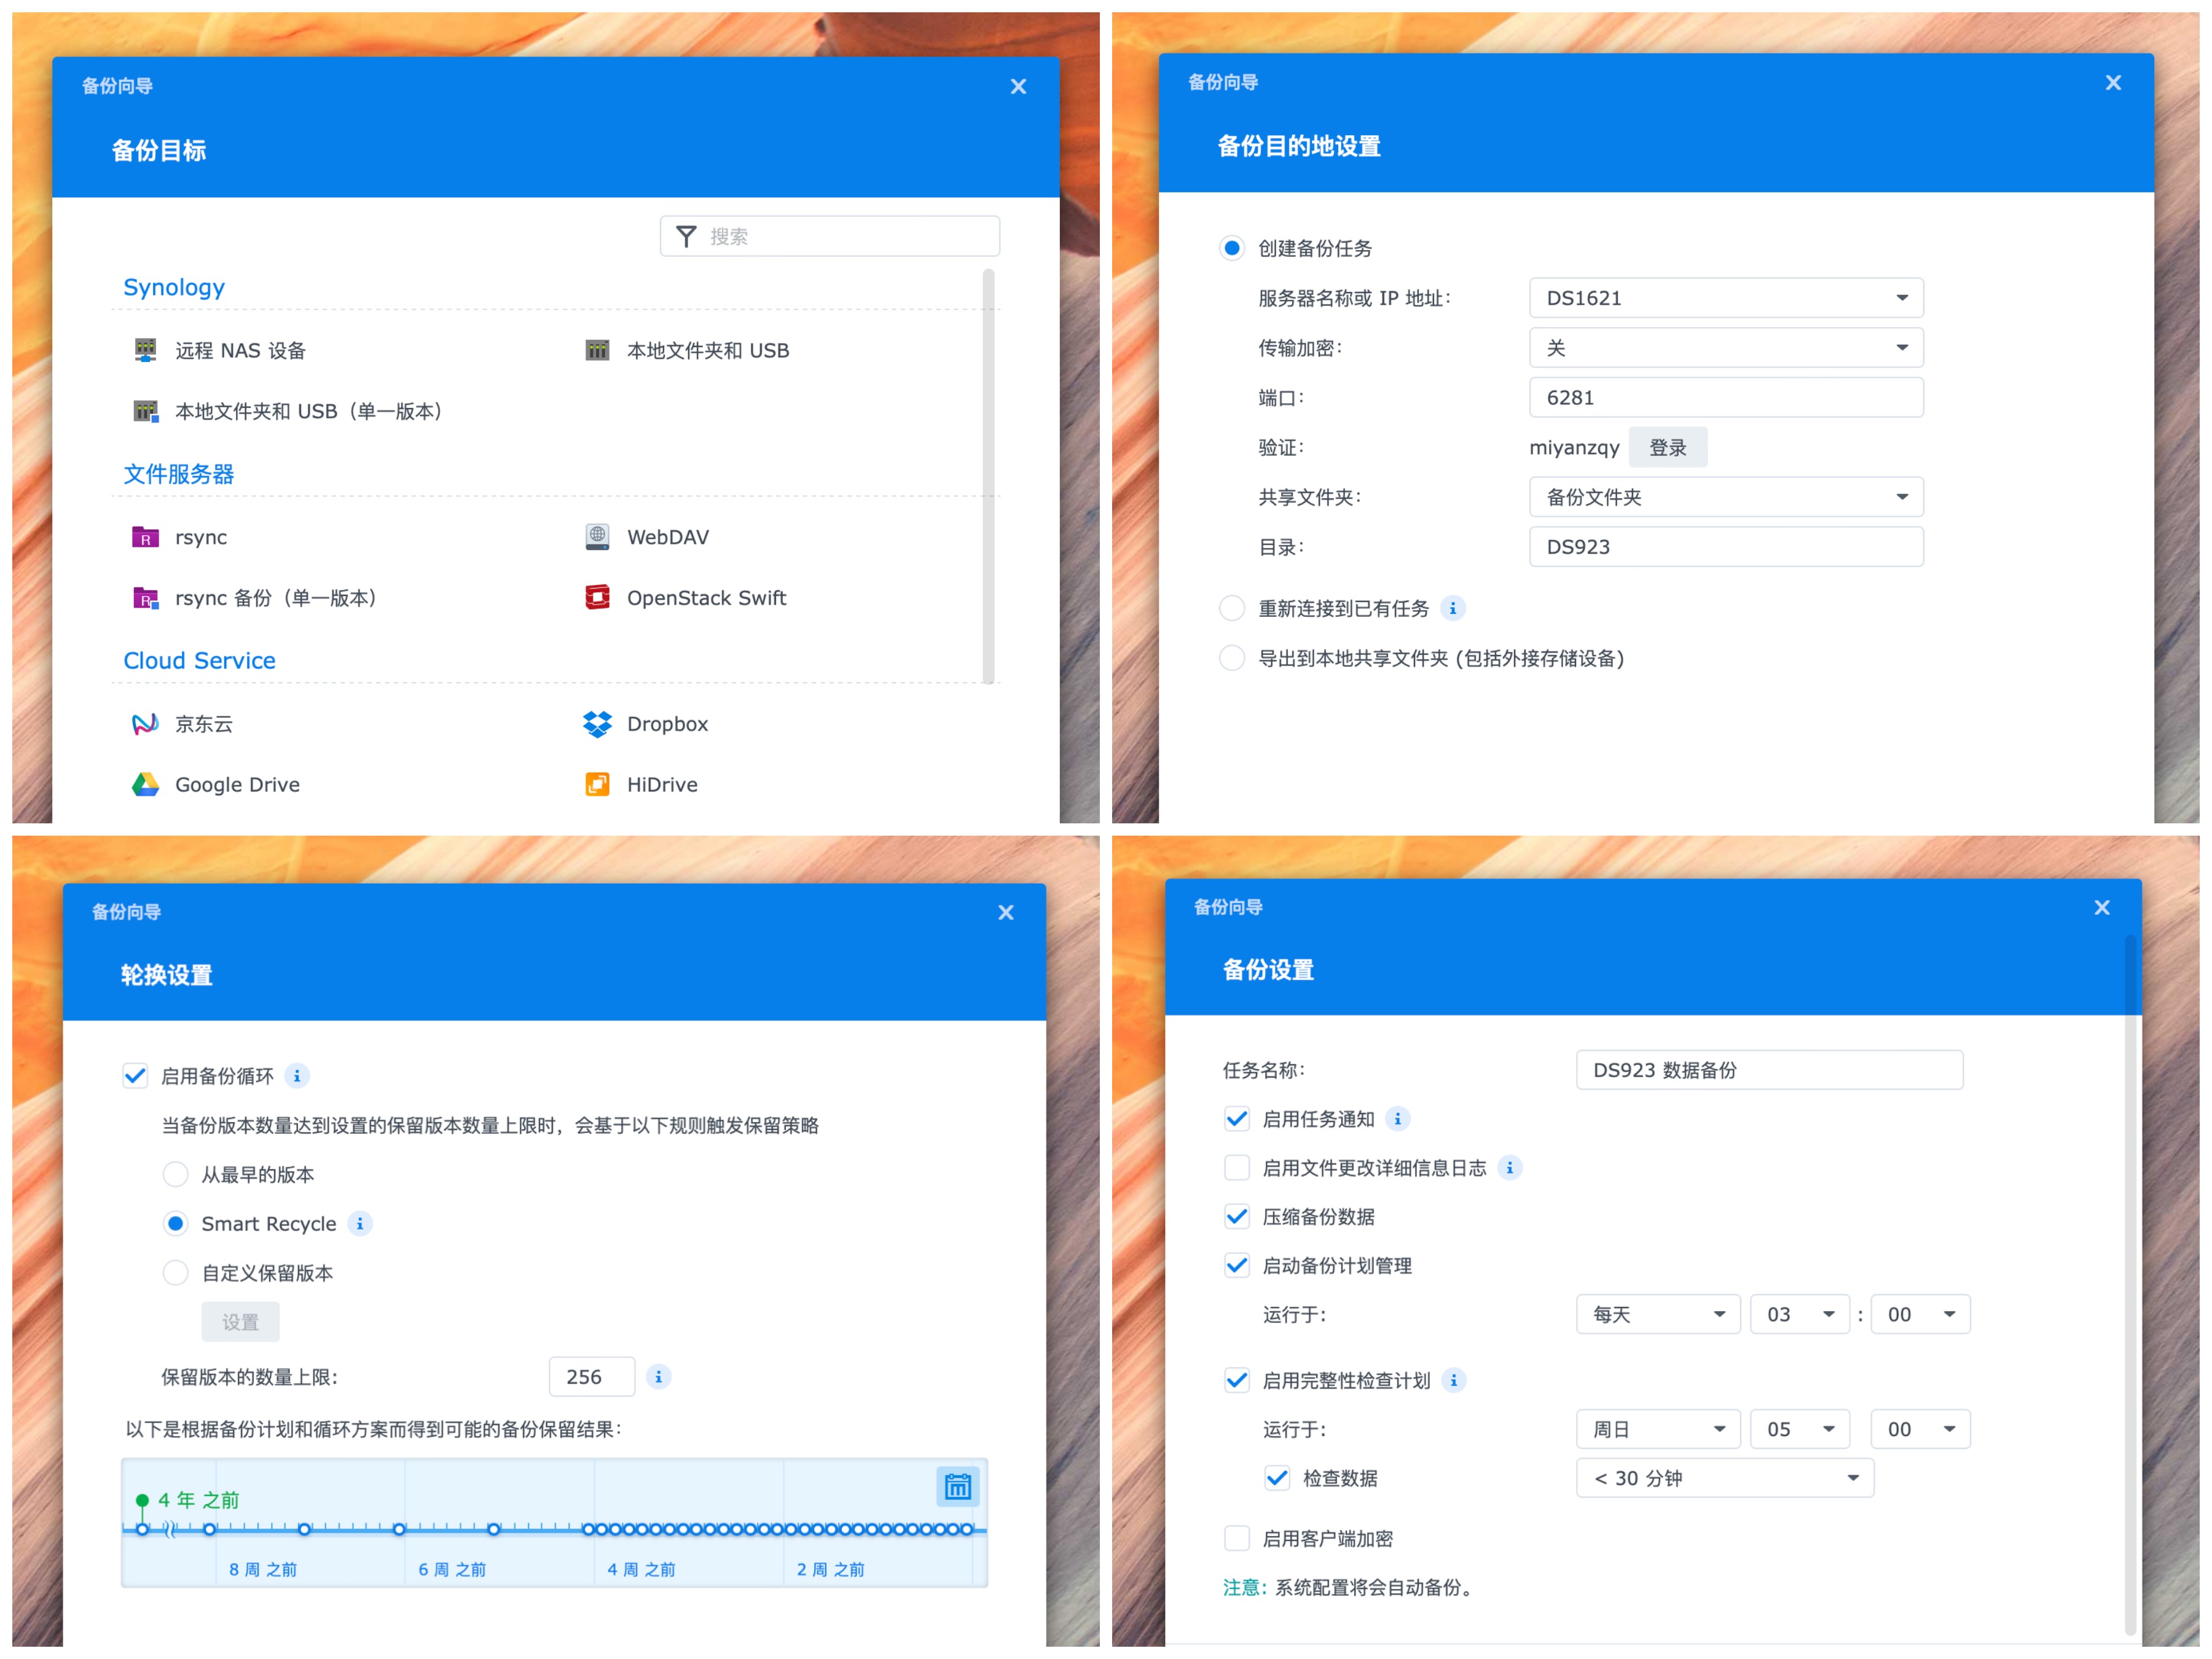
Task: Click the 搜索 search field
Action: [x=830, y=235]
